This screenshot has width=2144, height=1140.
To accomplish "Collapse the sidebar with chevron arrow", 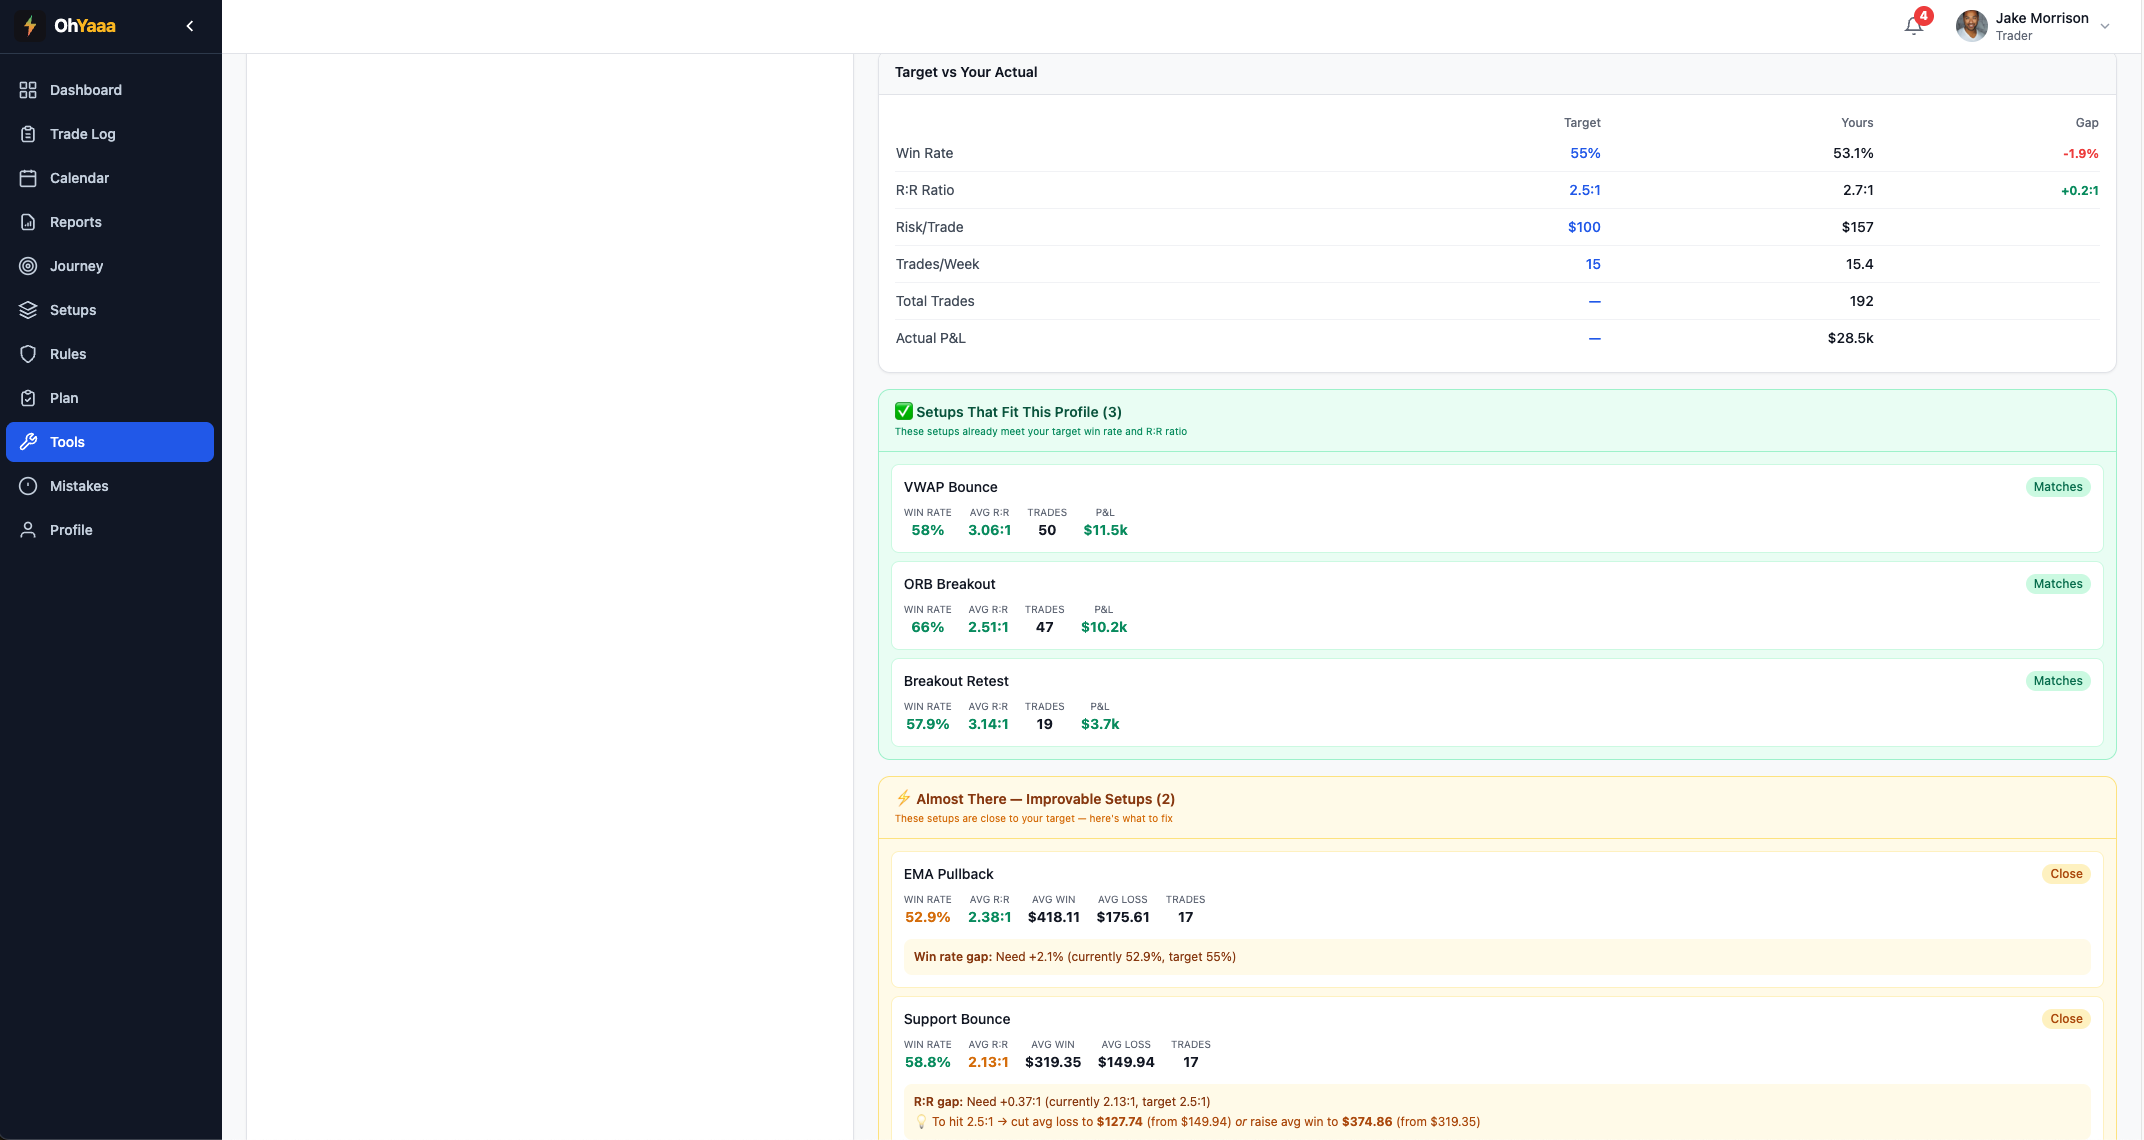I will pos(190,26).
